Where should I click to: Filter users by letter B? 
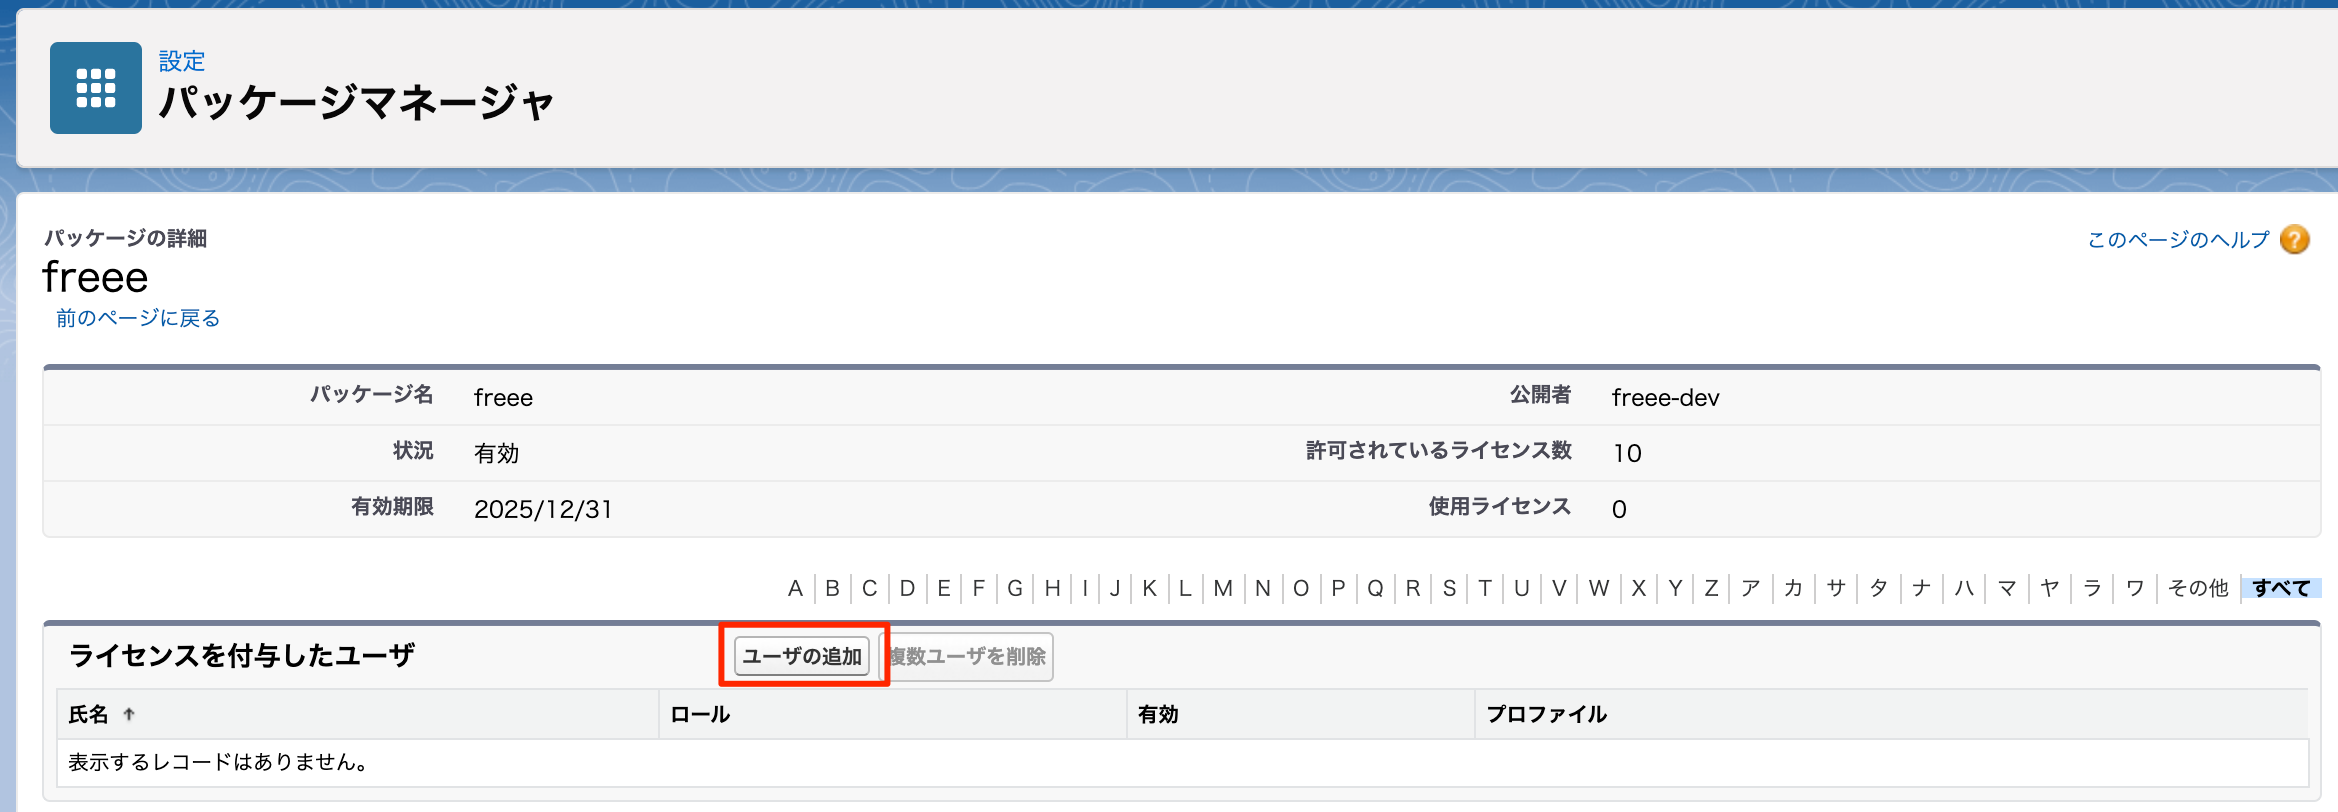pyautogui.click(x=832, y=588)
